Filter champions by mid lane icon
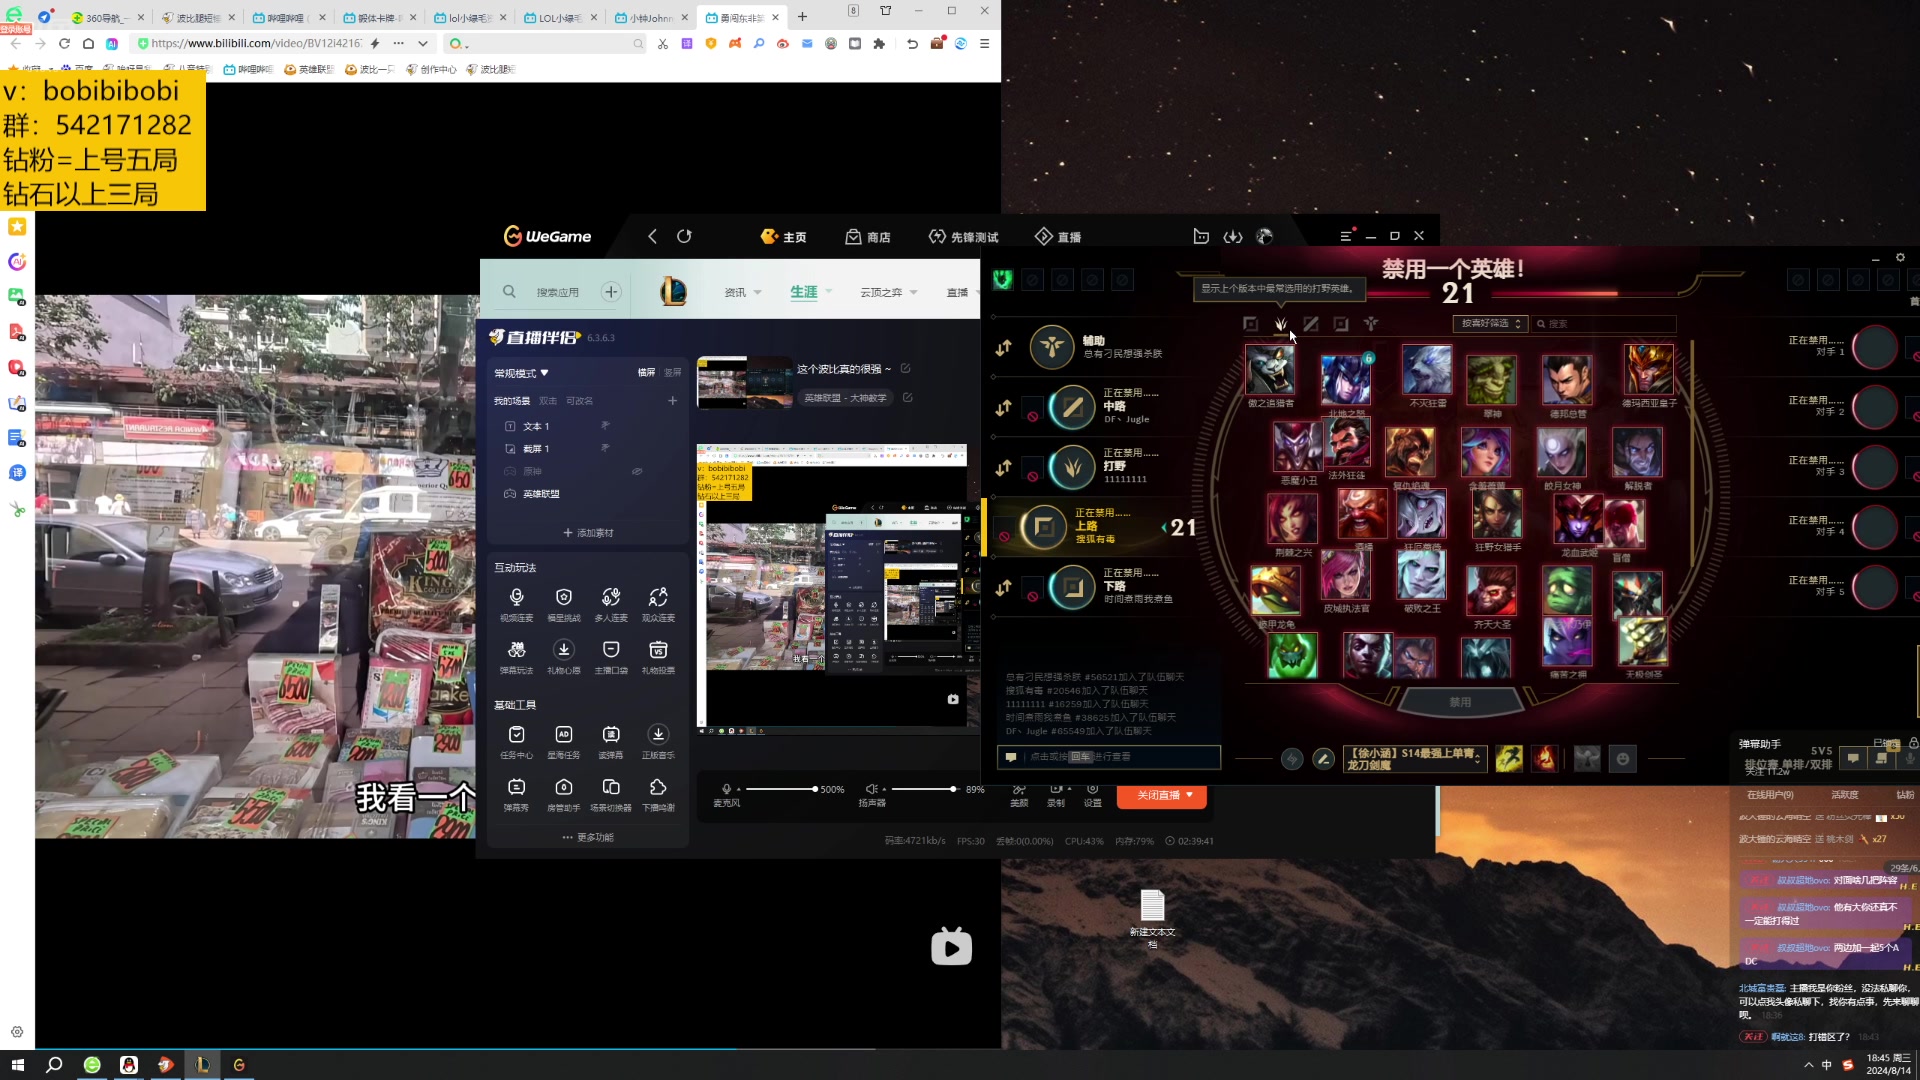 point(1311,324)
